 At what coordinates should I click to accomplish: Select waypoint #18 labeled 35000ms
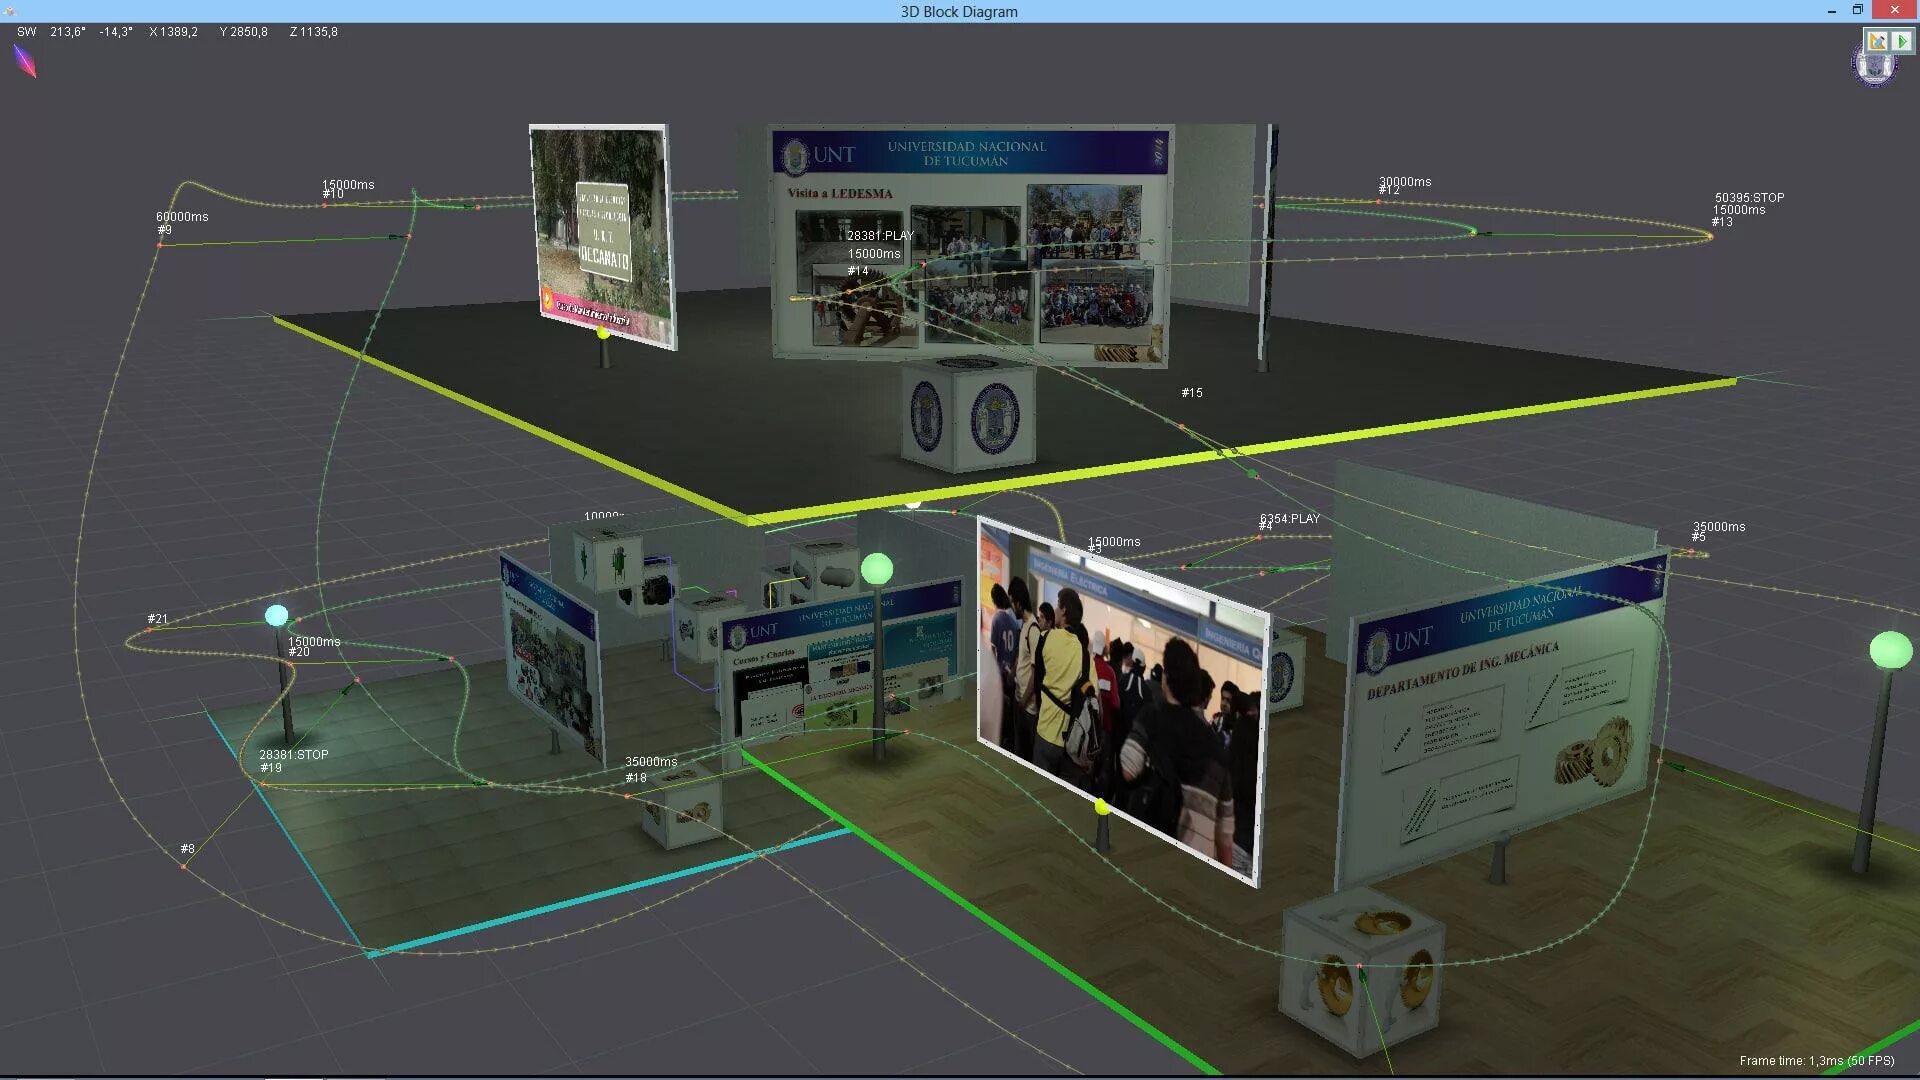tap(627, 796)
